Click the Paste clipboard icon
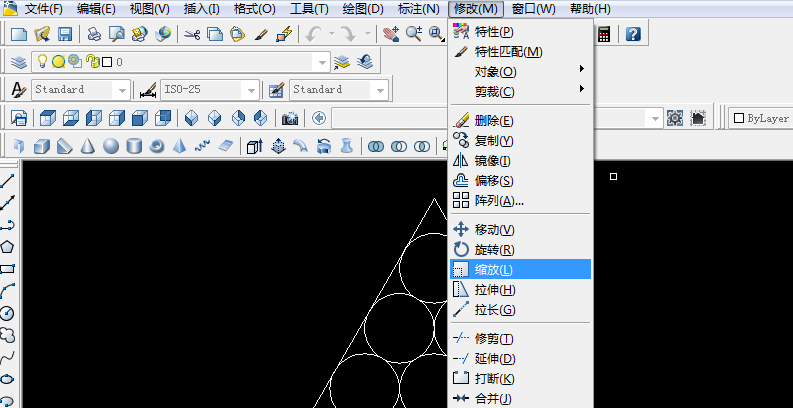Screen dimensions: 793x408 click(x=237, y=34)
